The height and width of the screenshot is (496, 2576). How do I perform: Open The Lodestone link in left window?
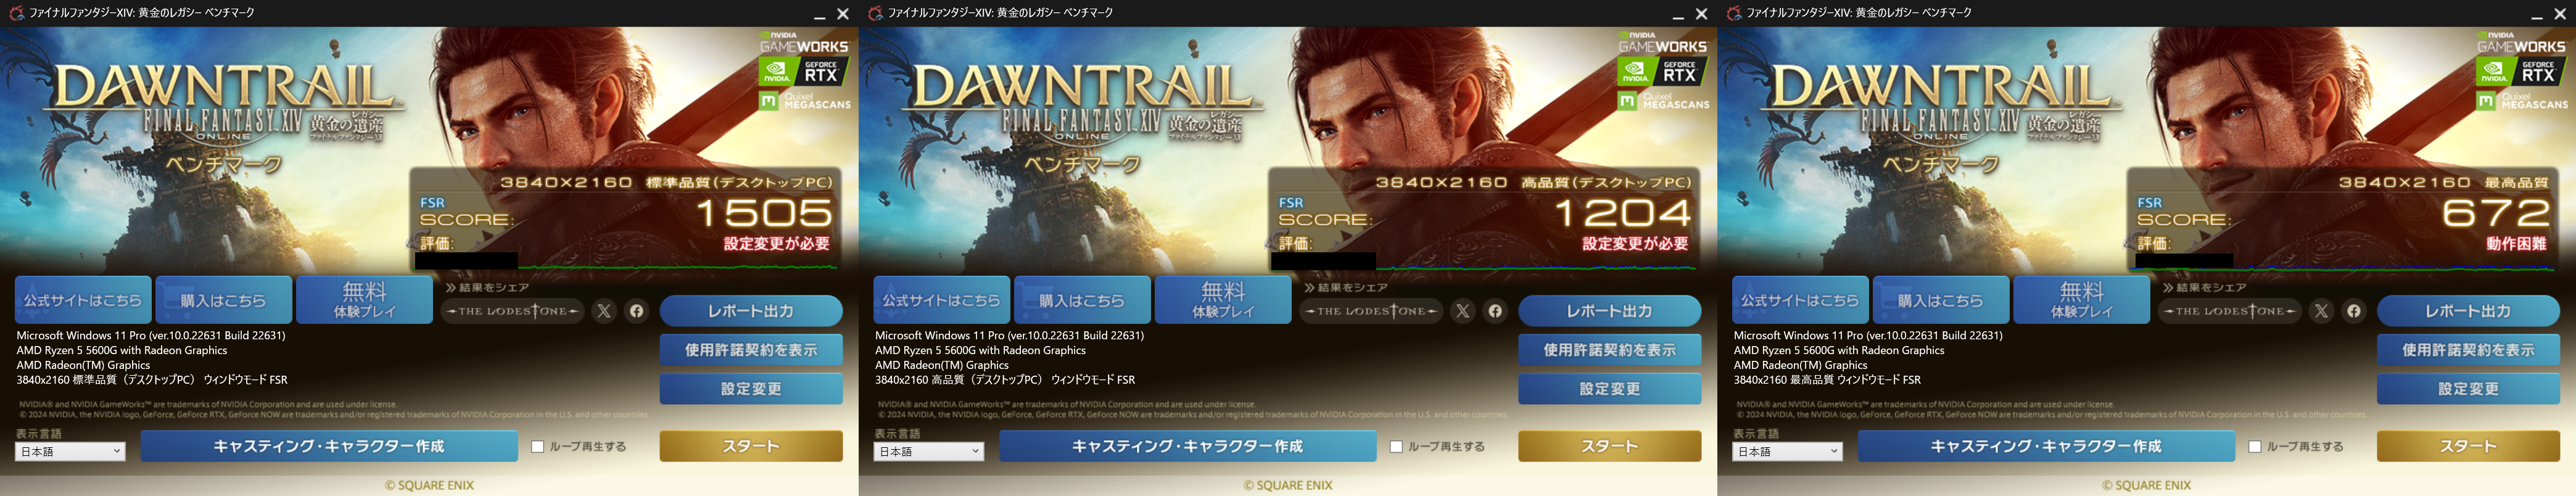(x=513, y=311)
